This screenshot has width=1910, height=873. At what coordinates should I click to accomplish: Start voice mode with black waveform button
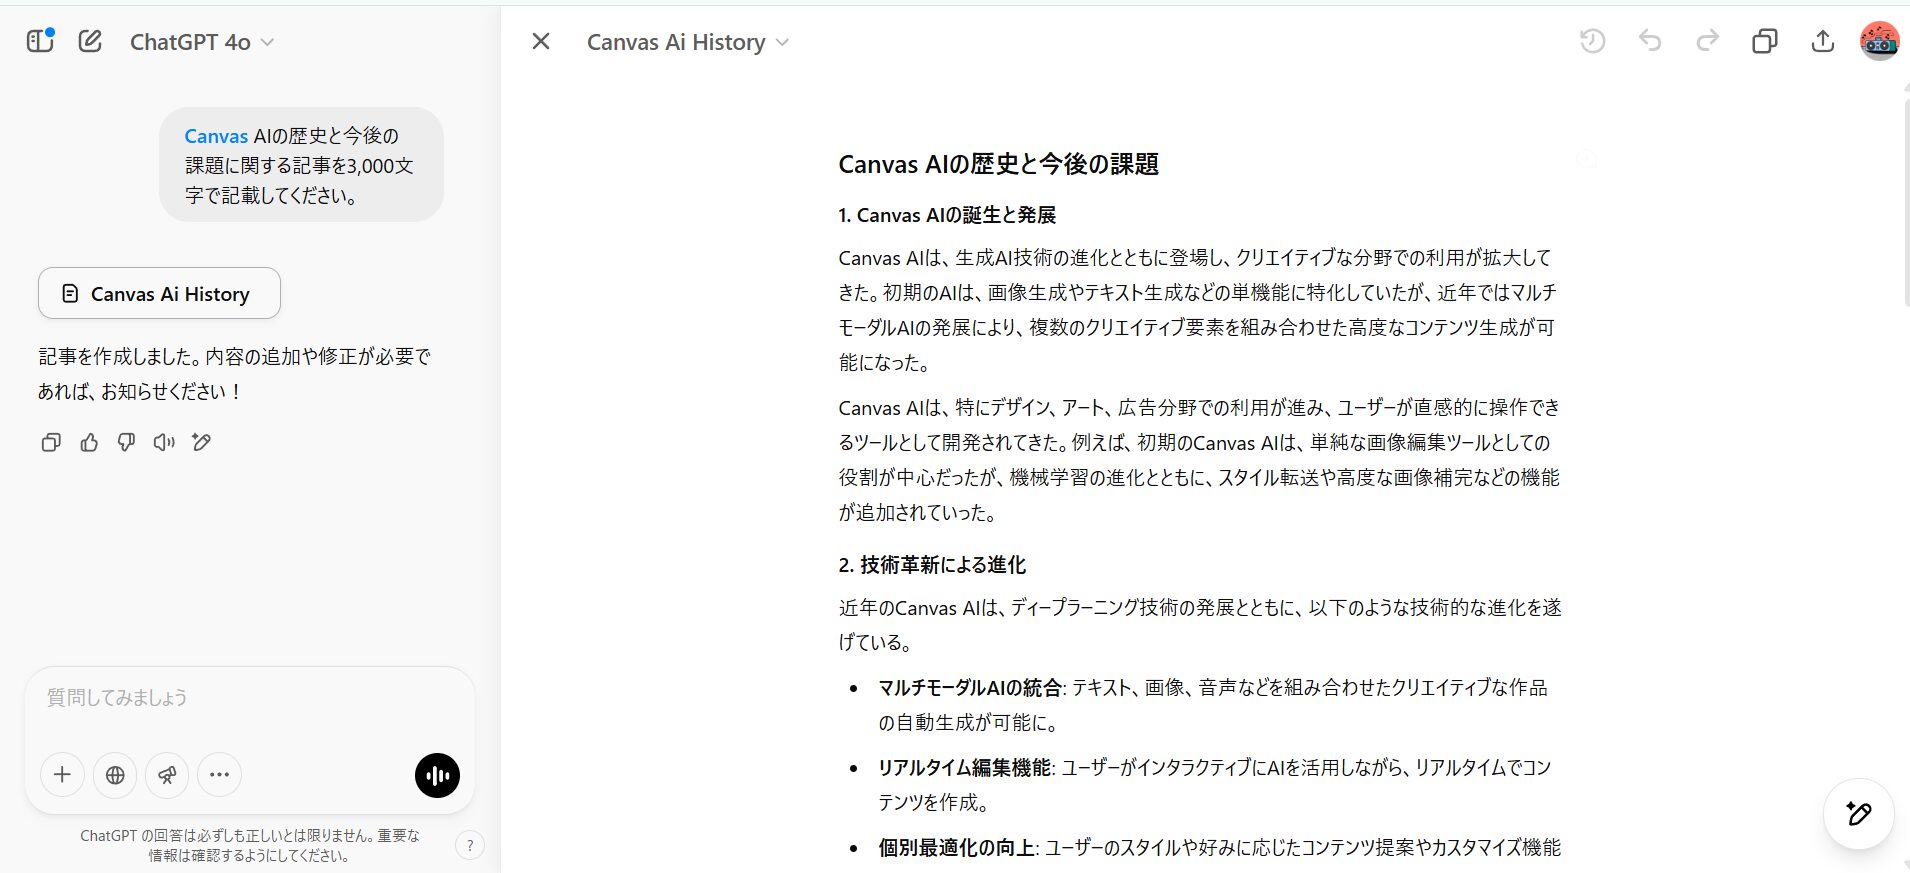(x=437, y=775)
